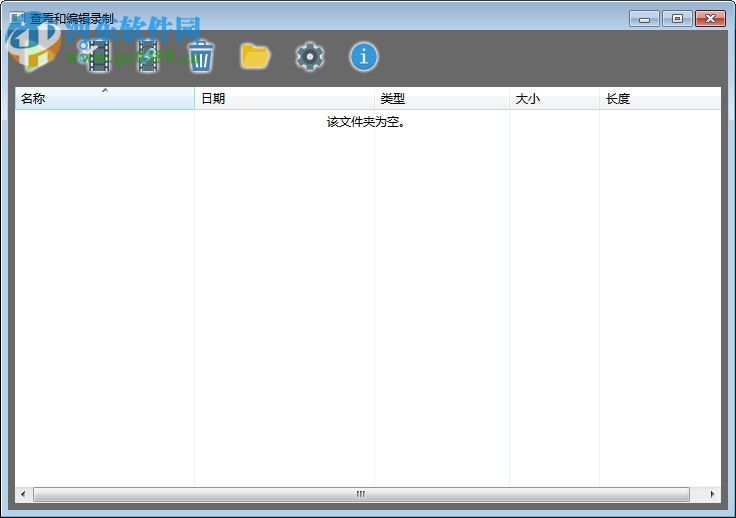Click the horizontal scrollbar thumb
This screenshot has height=518, width=736.
[x=361, y=494]
